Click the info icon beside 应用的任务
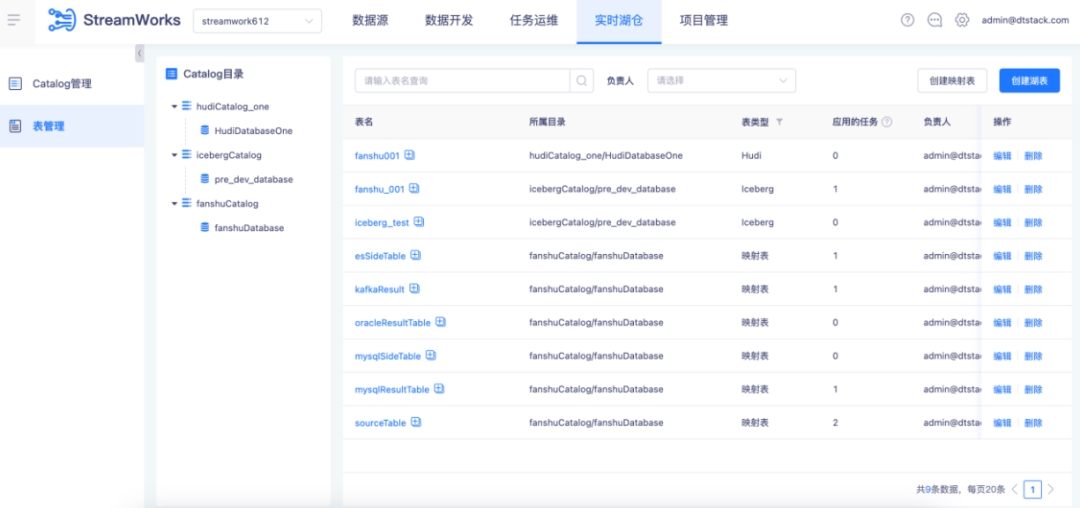The height and width of the screenshot is (508, 1080). [887, 122]
